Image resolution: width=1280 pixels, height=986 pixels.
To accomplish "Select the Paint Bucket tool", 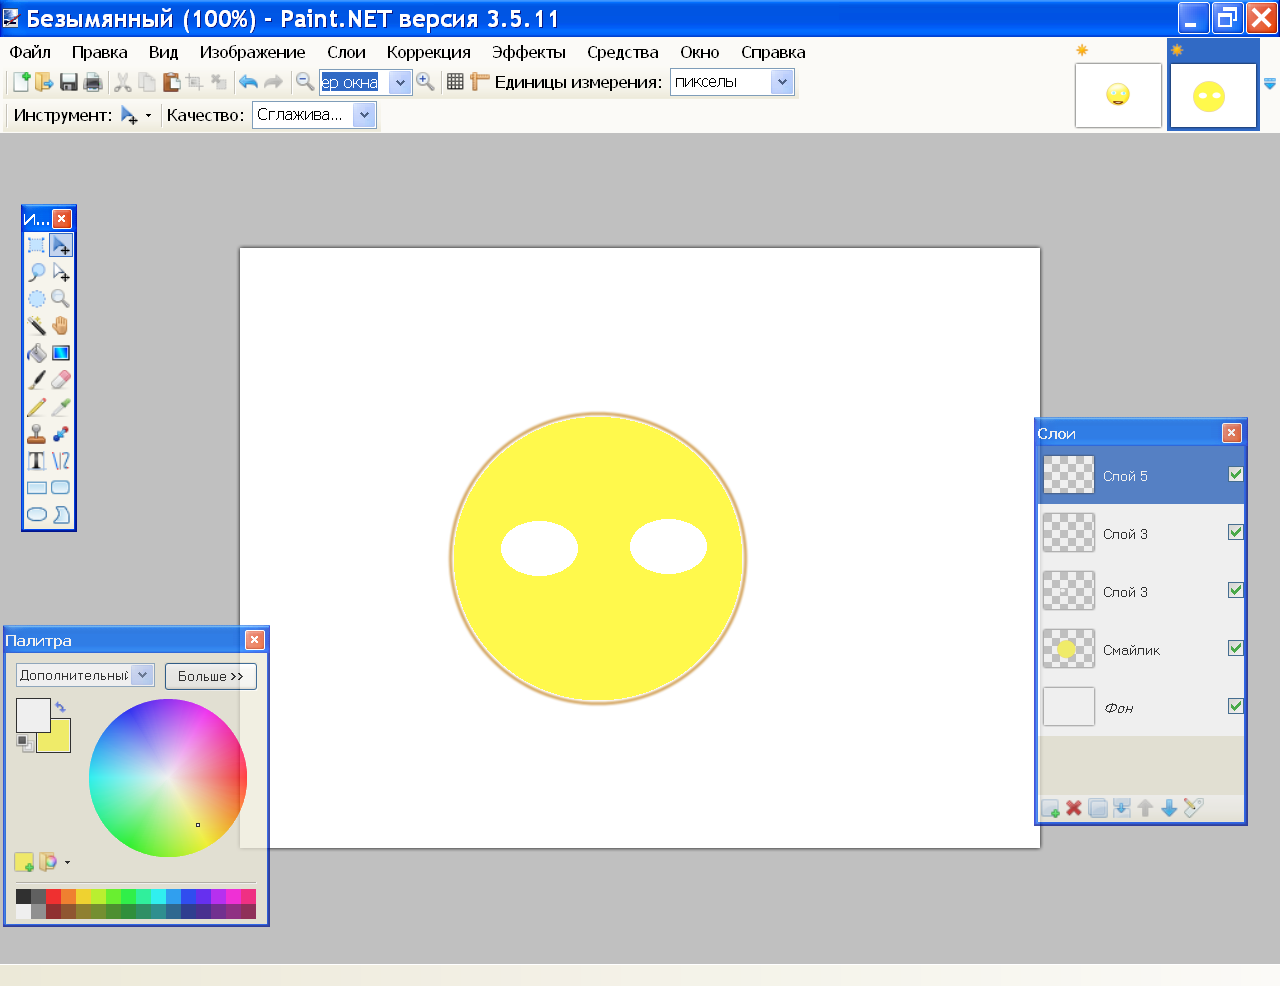I will pyautogui.click(x=36, y=353).
